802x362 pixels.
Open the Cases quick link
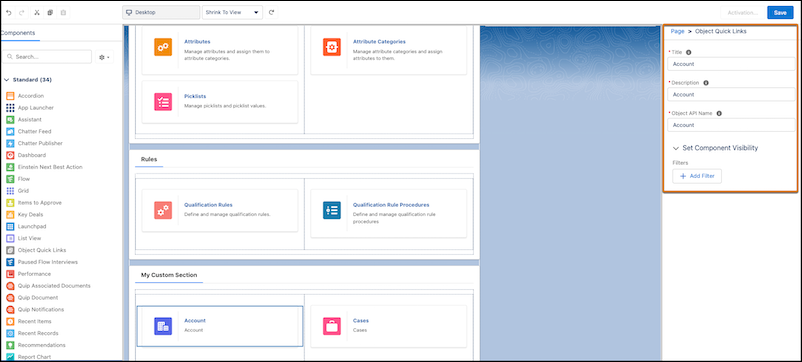pyautogui.click(x=361, y=321)
